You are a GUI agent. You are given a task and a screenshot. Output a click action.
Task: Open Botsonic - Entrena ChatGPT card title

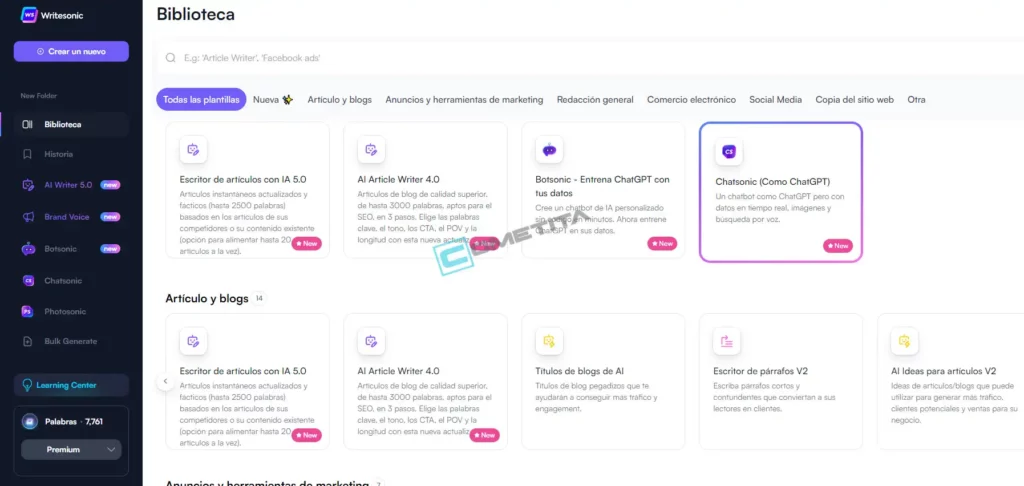(602, 186)
